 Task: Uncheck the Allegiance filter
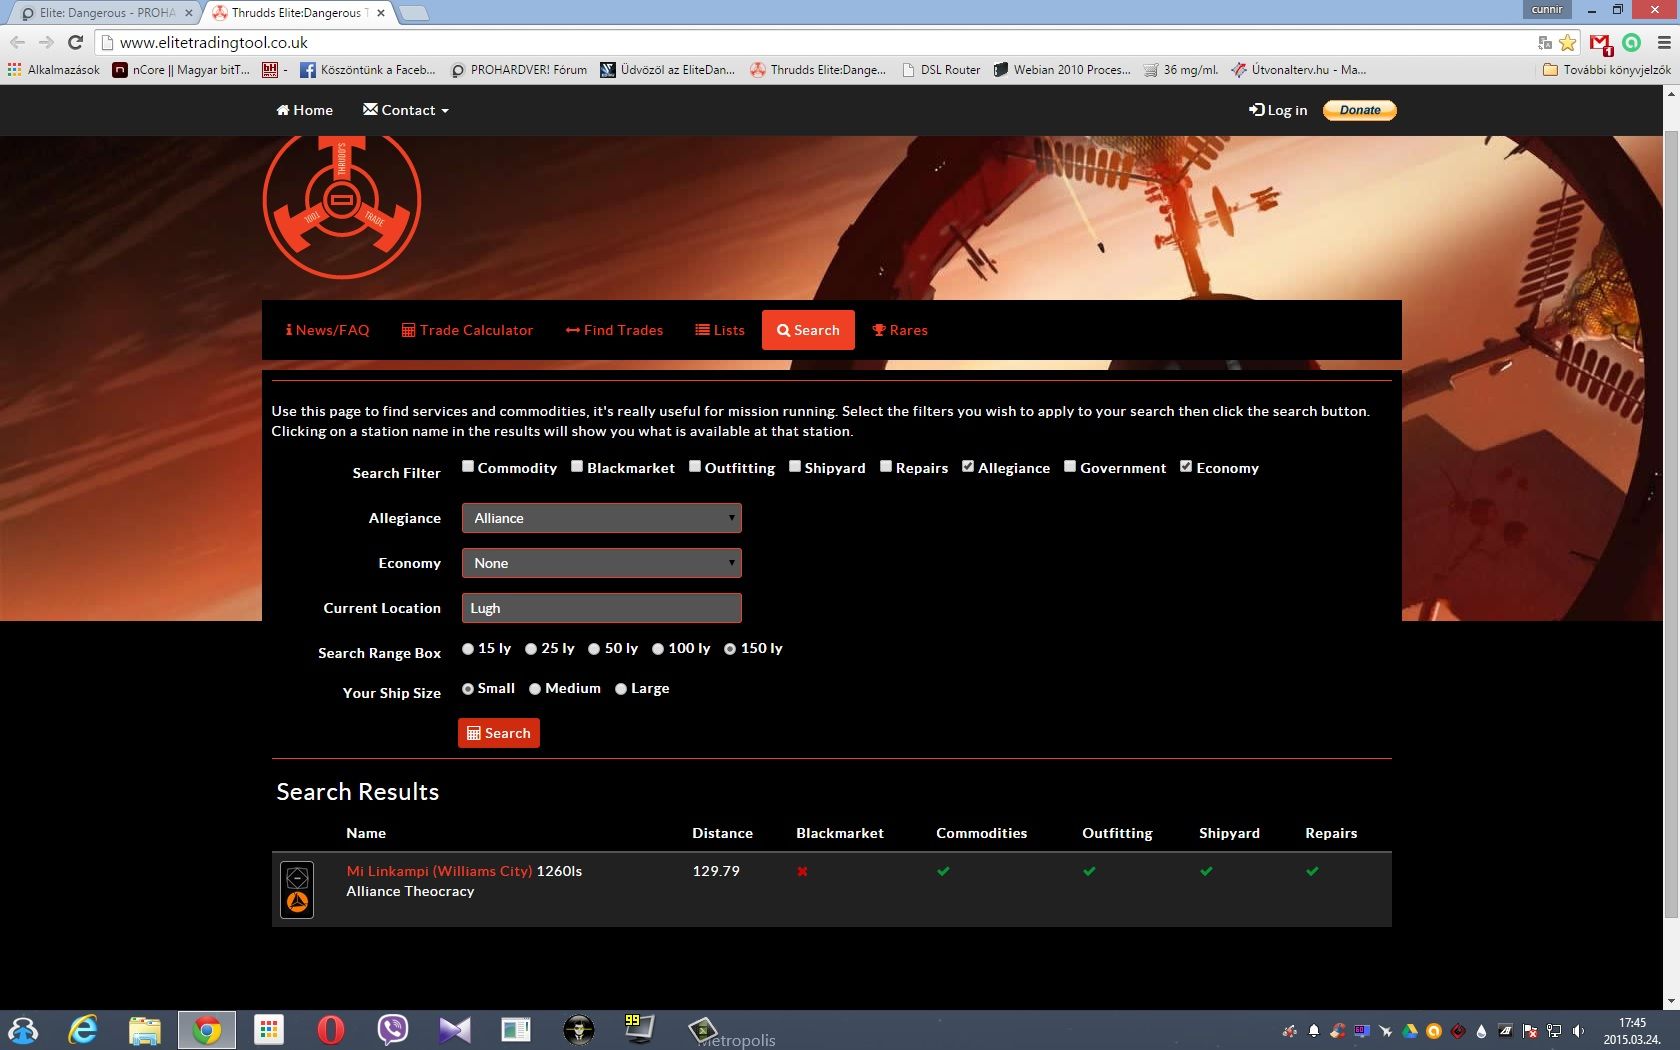968,466
